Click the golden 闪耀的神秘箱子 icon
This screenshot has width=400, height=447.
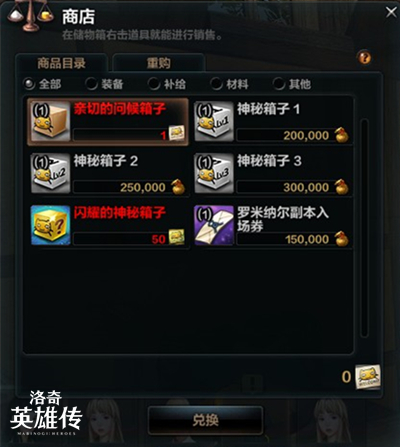click(50, 225)
